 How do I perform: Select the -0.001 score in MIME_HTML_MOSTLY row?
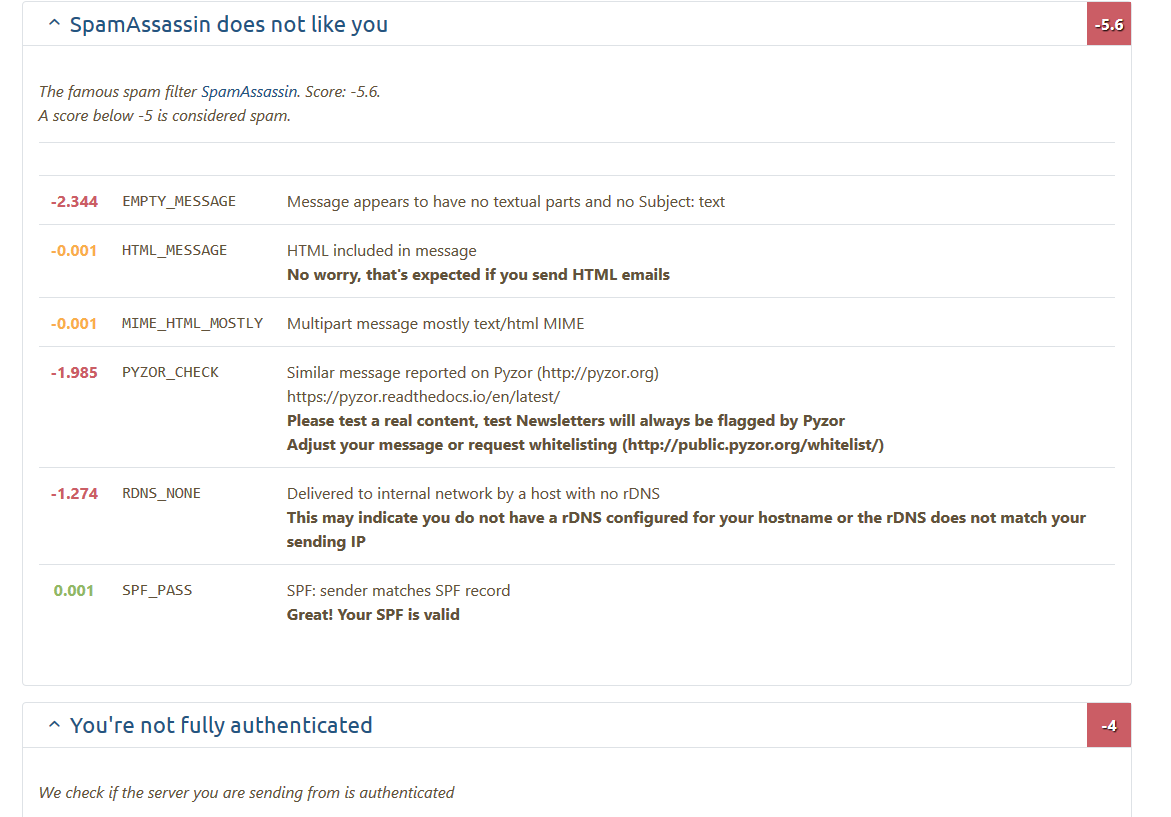click(x=74, y=324)
